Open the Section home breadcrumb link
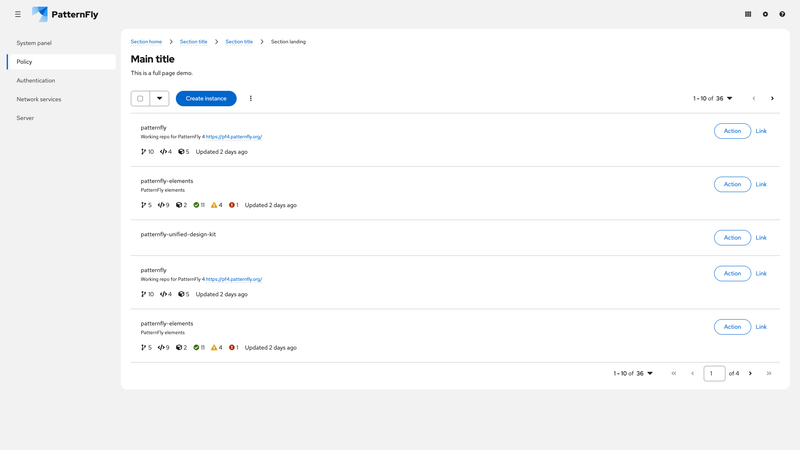The image size is (800, 450). [x=146, y=42]
